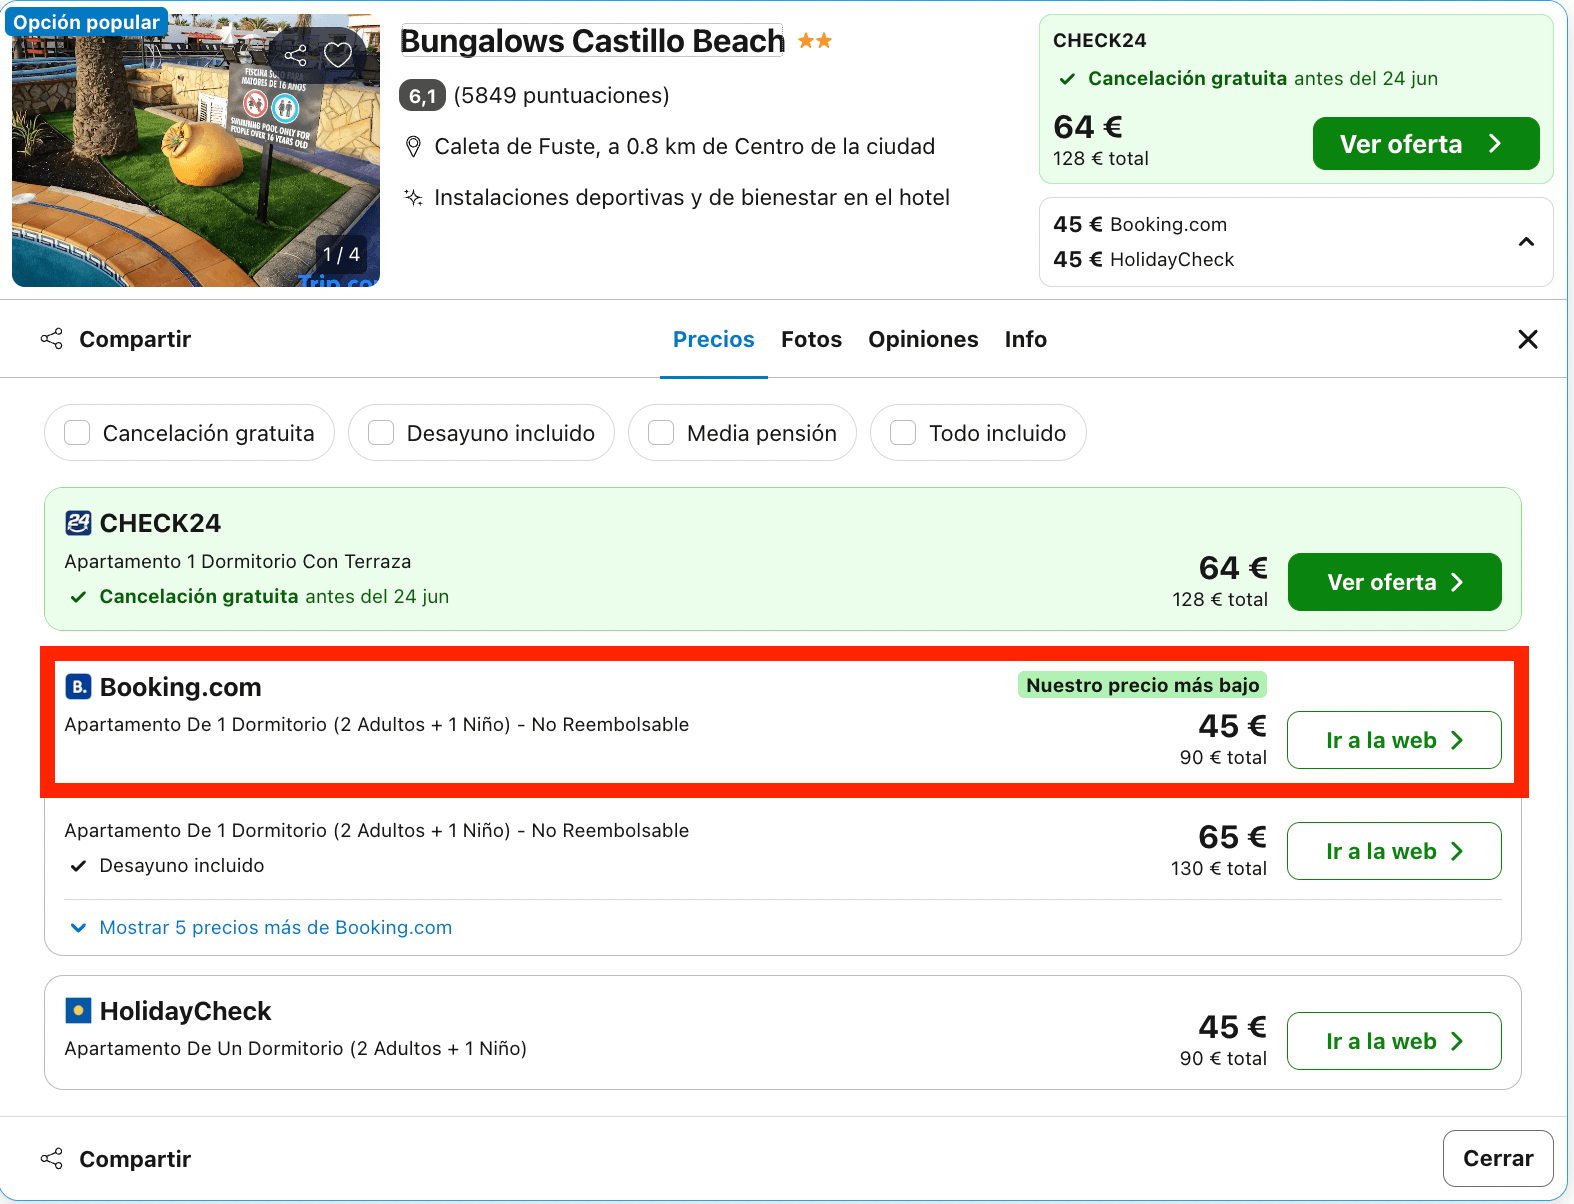Check the Desayuno incluido filter
The width and height of the screenshot is (1574, 1204).
tap(381, 432)
